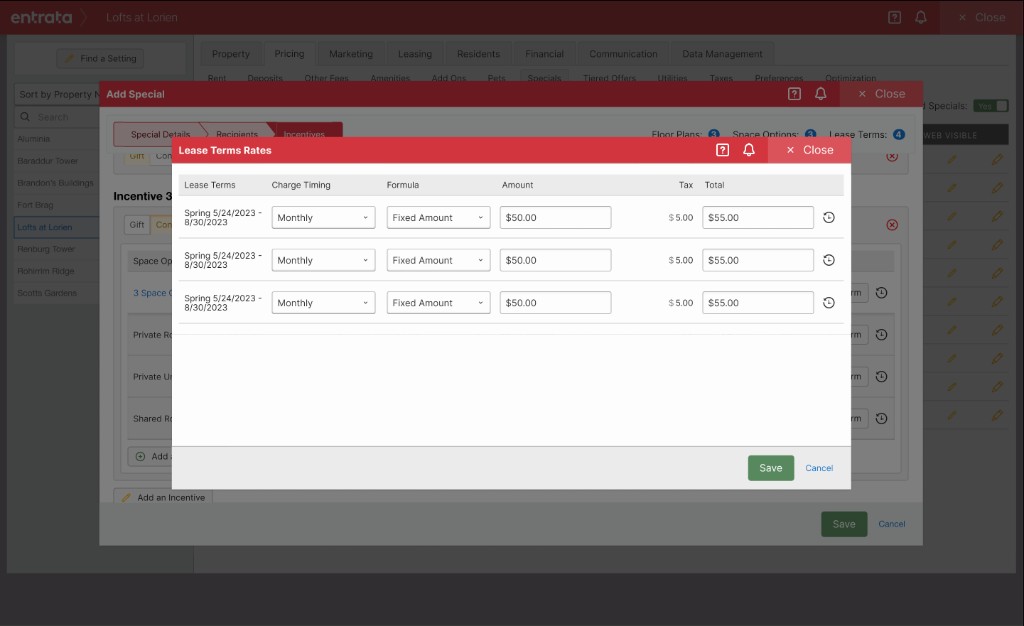Open the Residents tab
The width and height of the screenshot is (1024, 626).
pos(478,54)
